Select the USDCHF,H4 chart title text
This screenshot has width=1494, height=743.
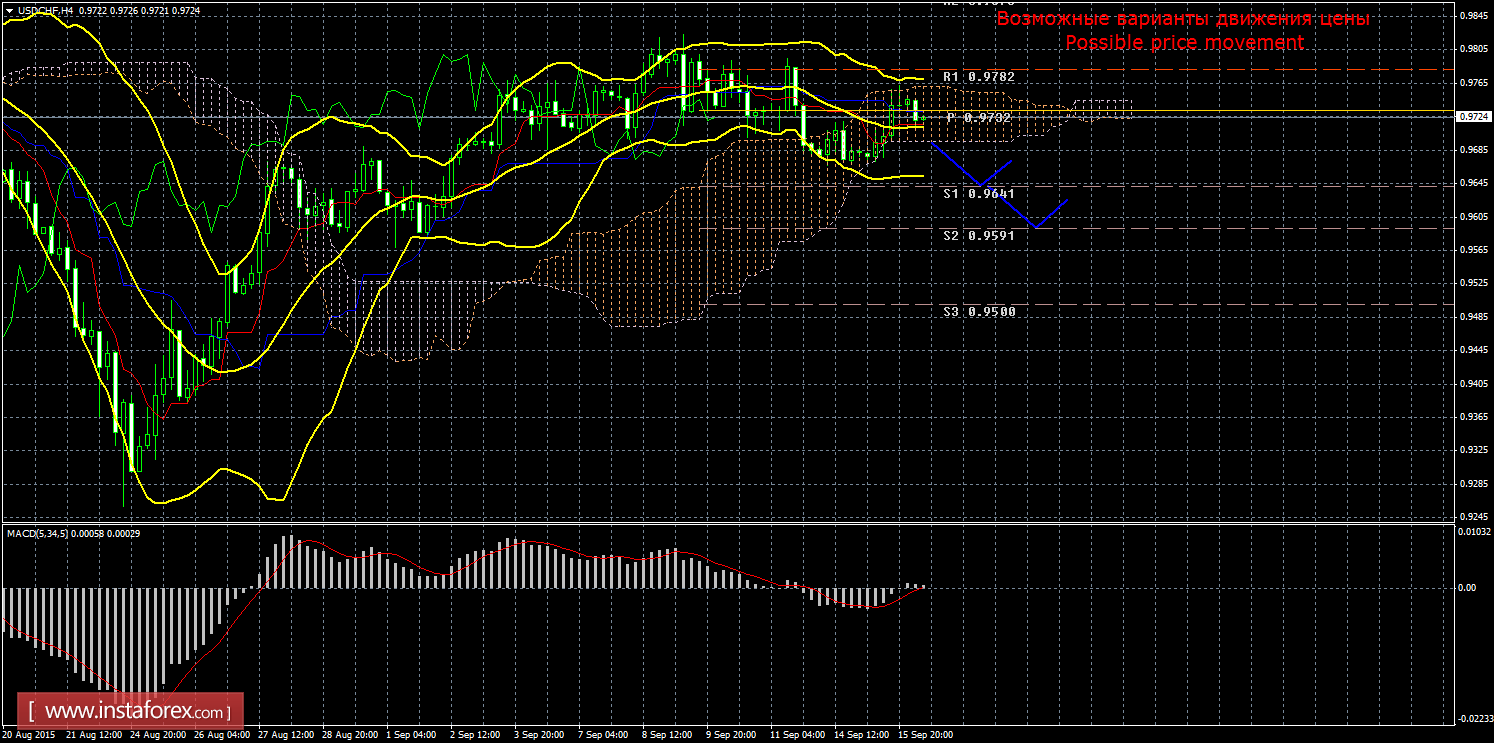pyautogui.click(x=44, y=9)
